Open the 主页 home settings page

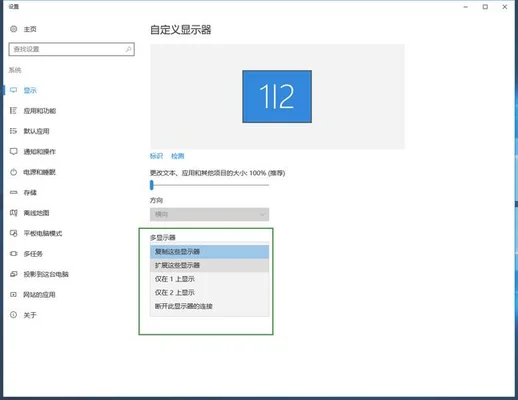point(30,29)
